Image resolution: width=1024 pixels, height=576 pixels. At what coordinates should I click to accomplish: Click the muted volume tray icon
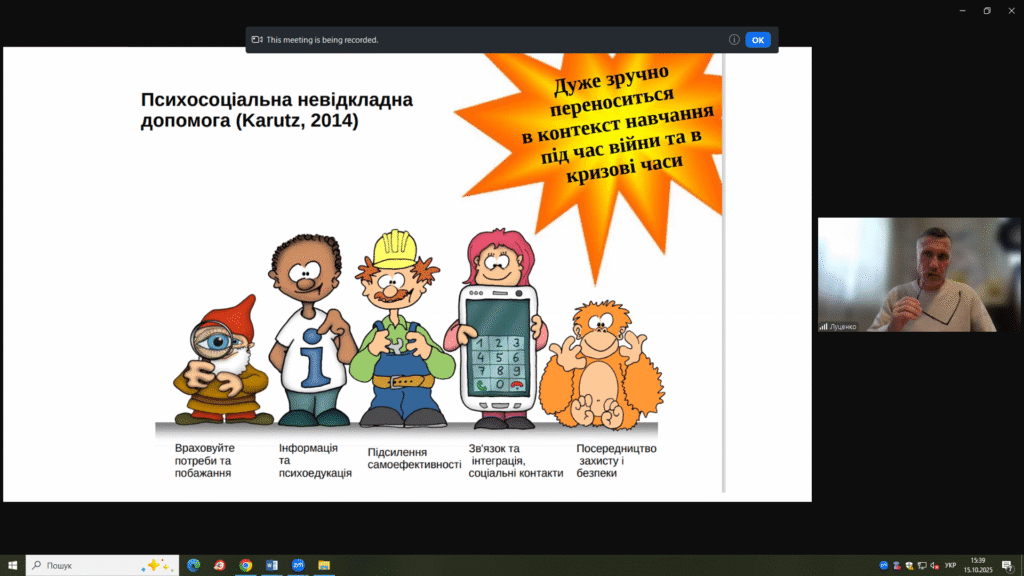click(x=934, y=566)
